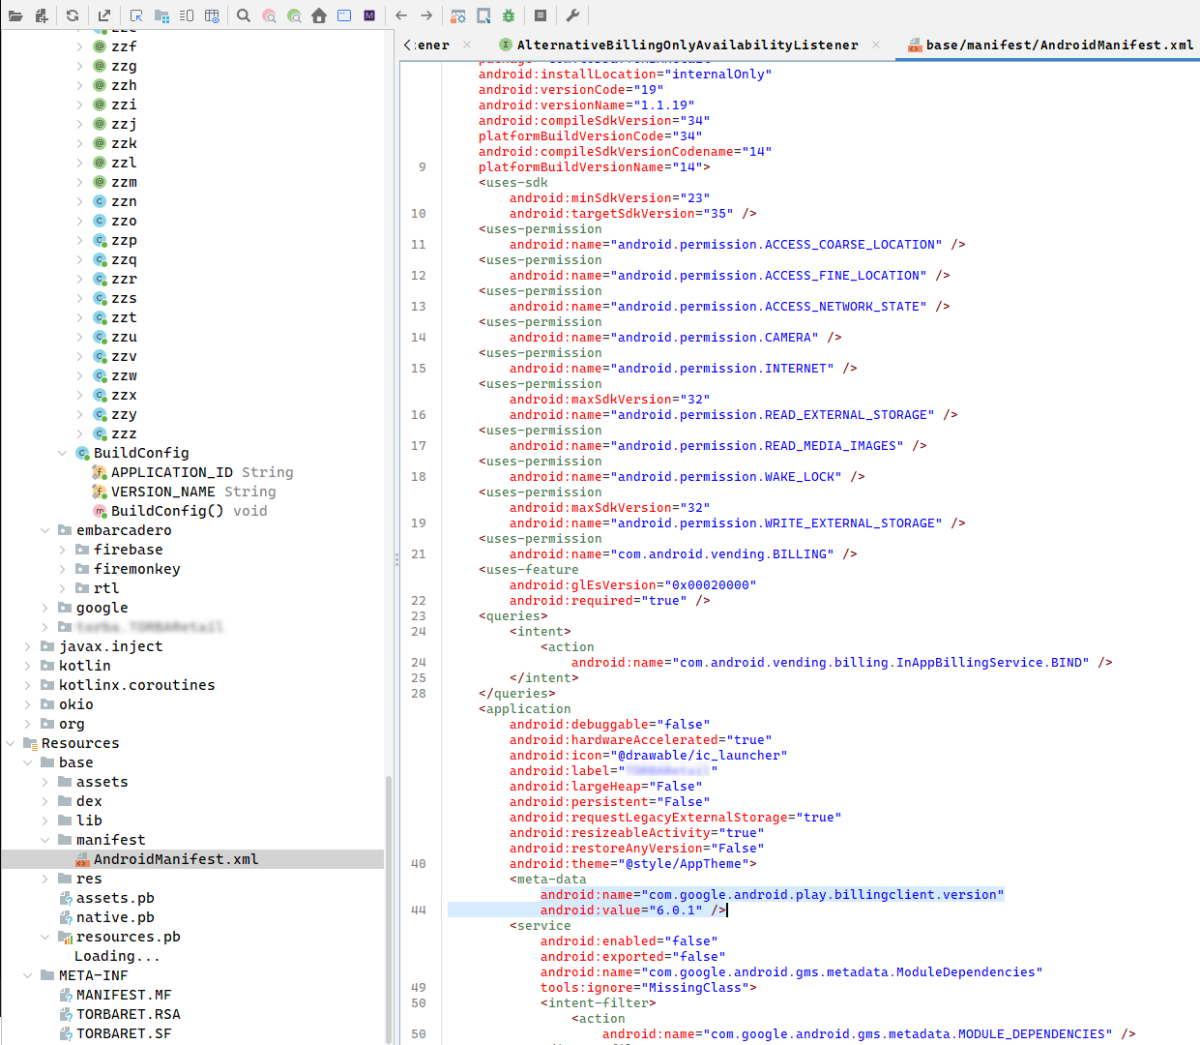Open preferences wrench icon

572,16
